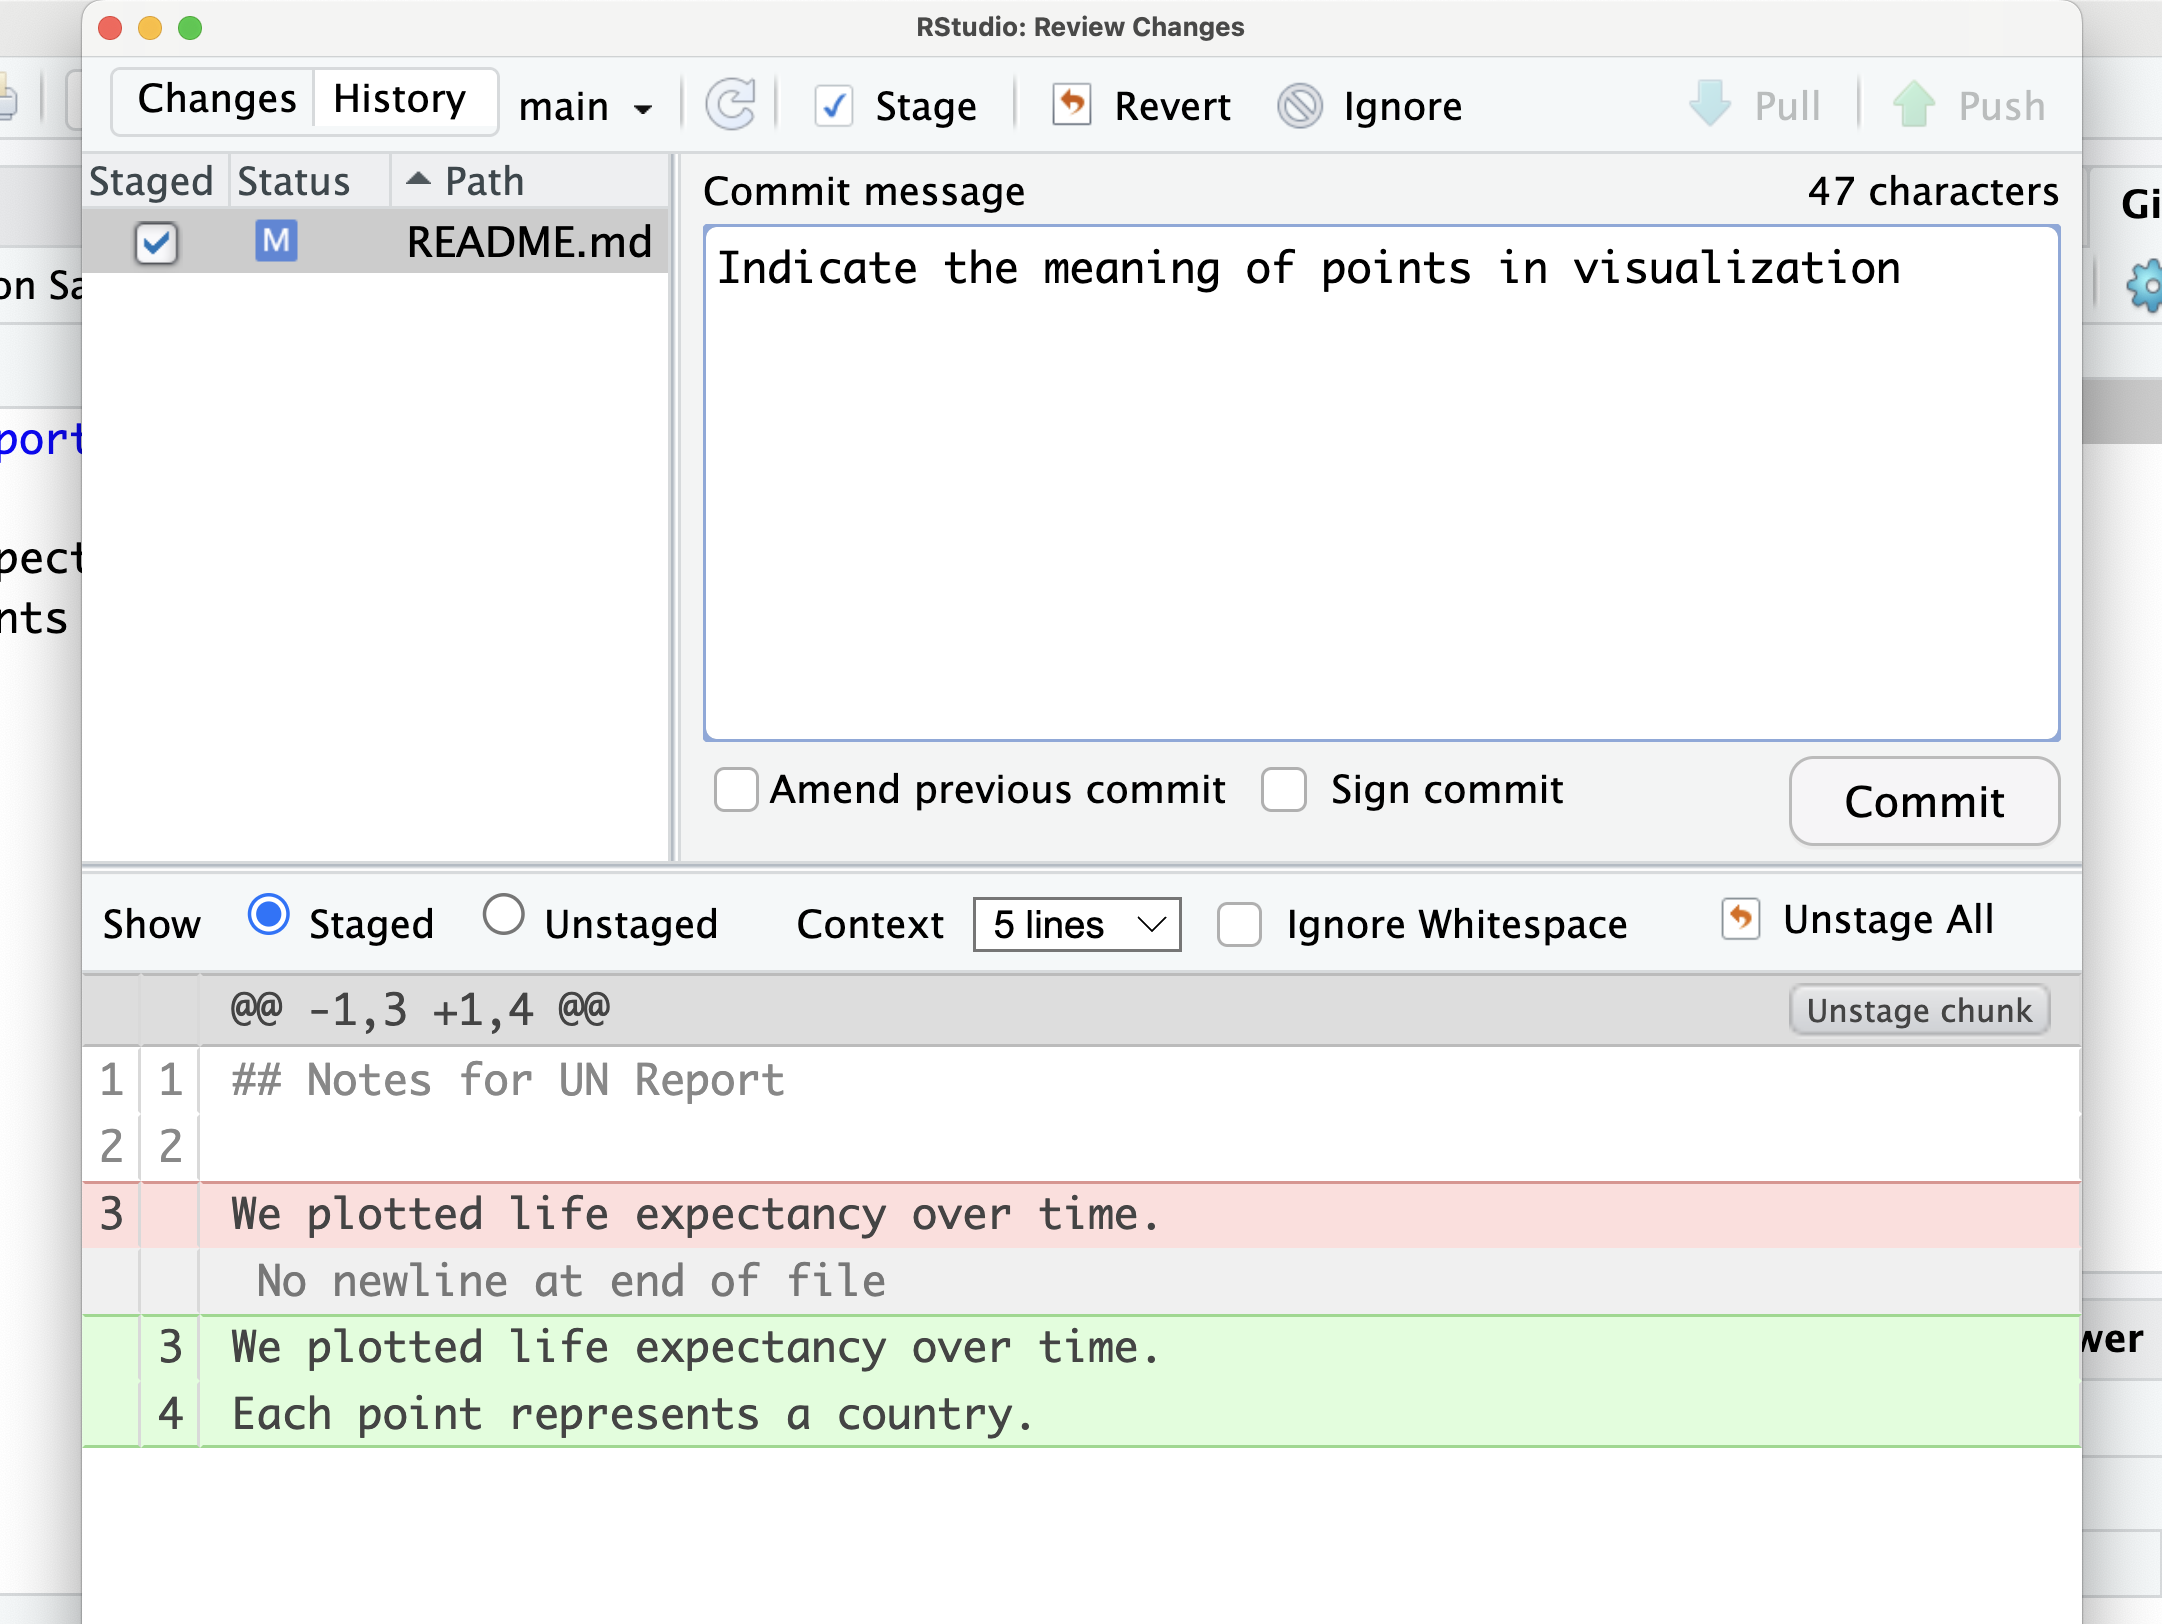Enable Amend previous commit checkbox
The height and width of the screenshot is (1624, 2162).
pyautogui.click(x=736, y=789)
